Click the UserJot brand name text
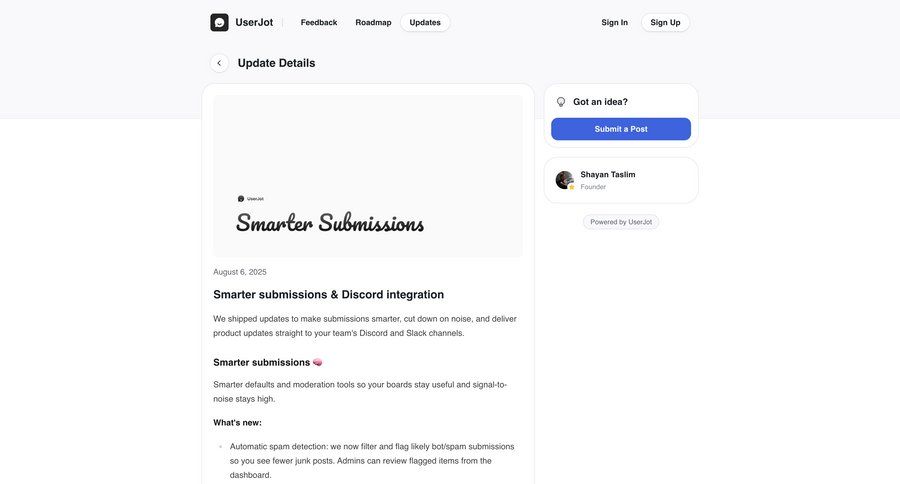 [254, 22]
